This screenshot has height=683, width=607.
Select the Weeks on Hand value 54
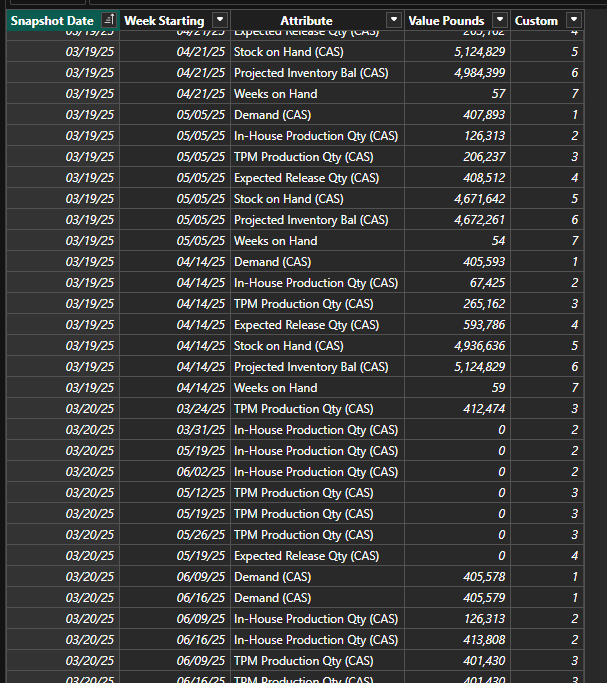point(498,241)
